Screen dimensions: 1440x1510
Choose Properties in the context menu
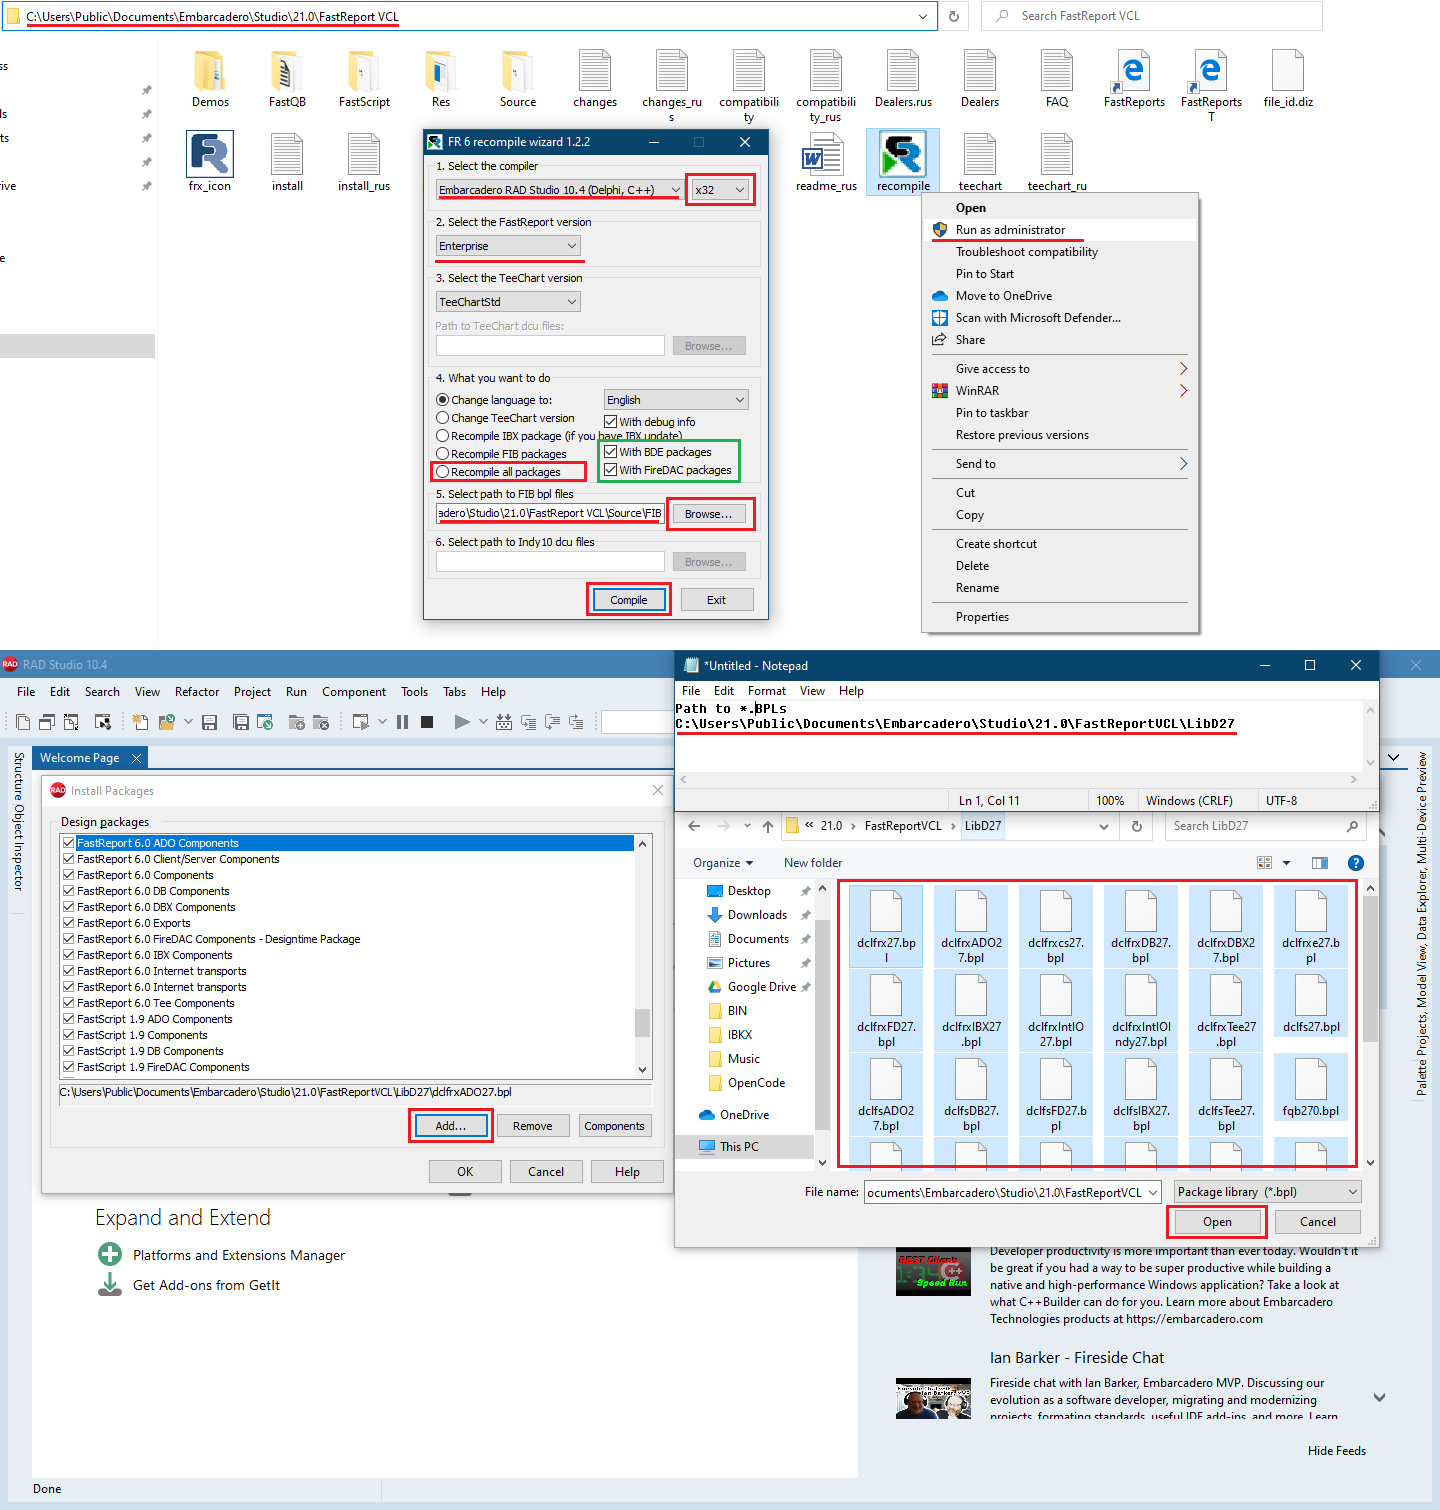point(1060,617)
